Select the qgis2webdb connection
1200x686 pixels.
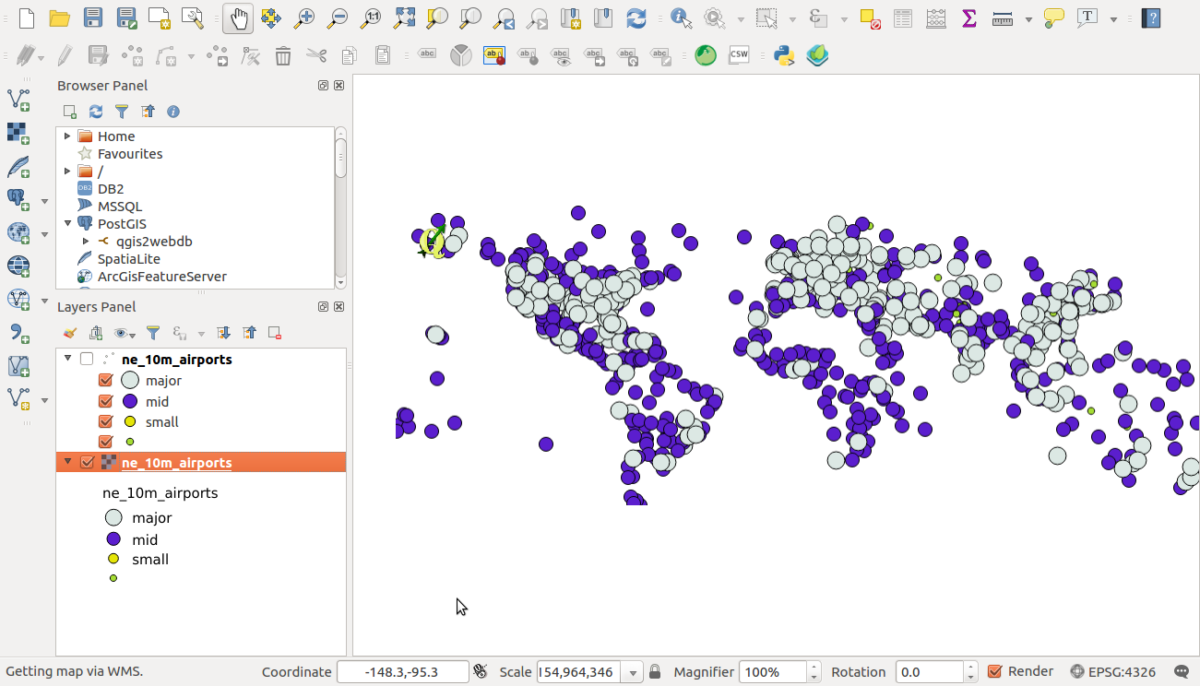click(153, 241)
